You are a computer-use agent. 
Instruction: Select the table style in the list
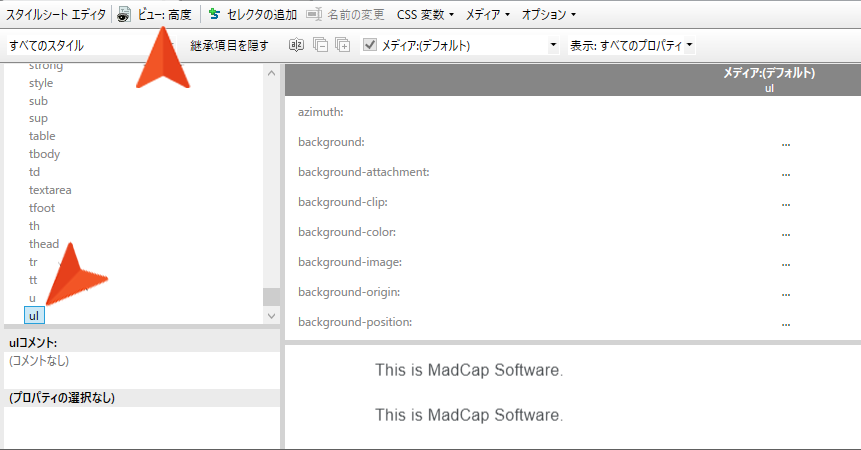[x=42, y=136]
